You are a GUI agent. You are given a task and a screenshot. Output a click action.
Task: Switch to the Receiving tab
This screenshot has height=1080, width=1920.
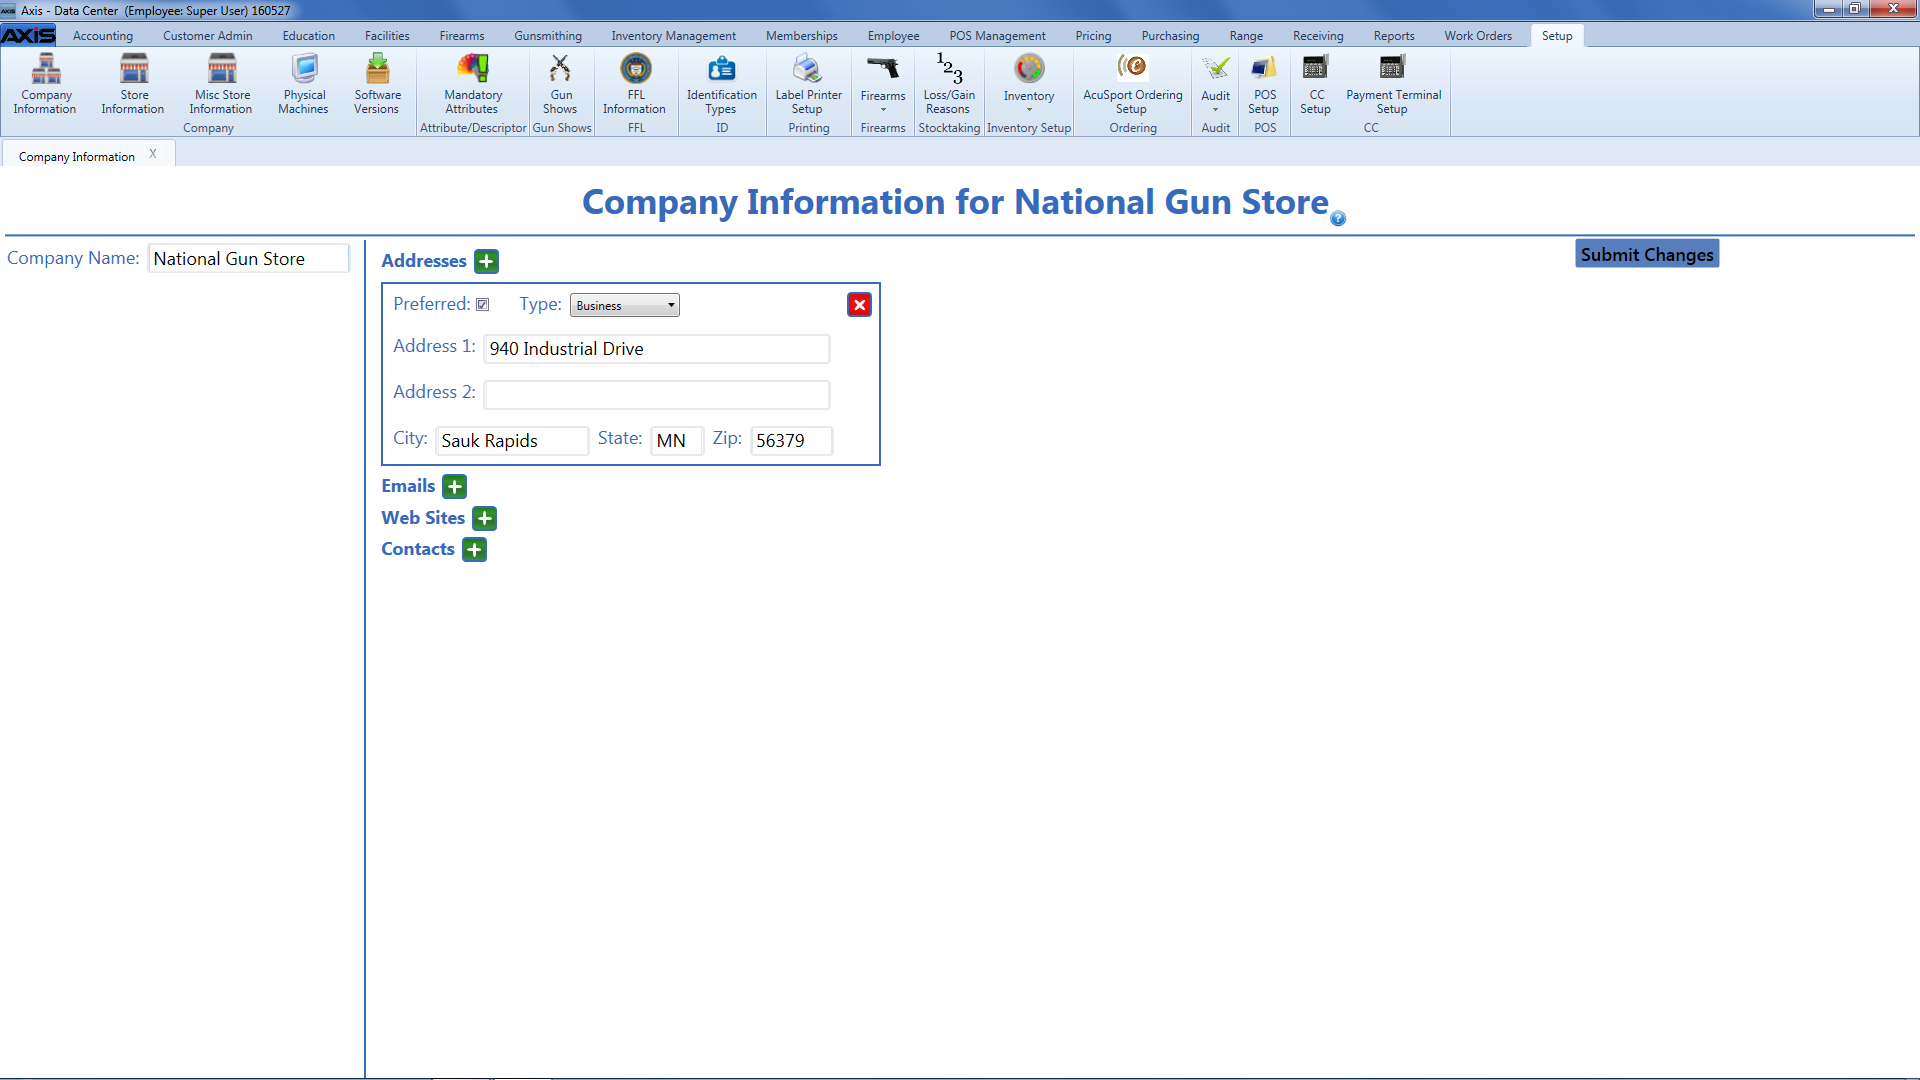point(1318,36)
